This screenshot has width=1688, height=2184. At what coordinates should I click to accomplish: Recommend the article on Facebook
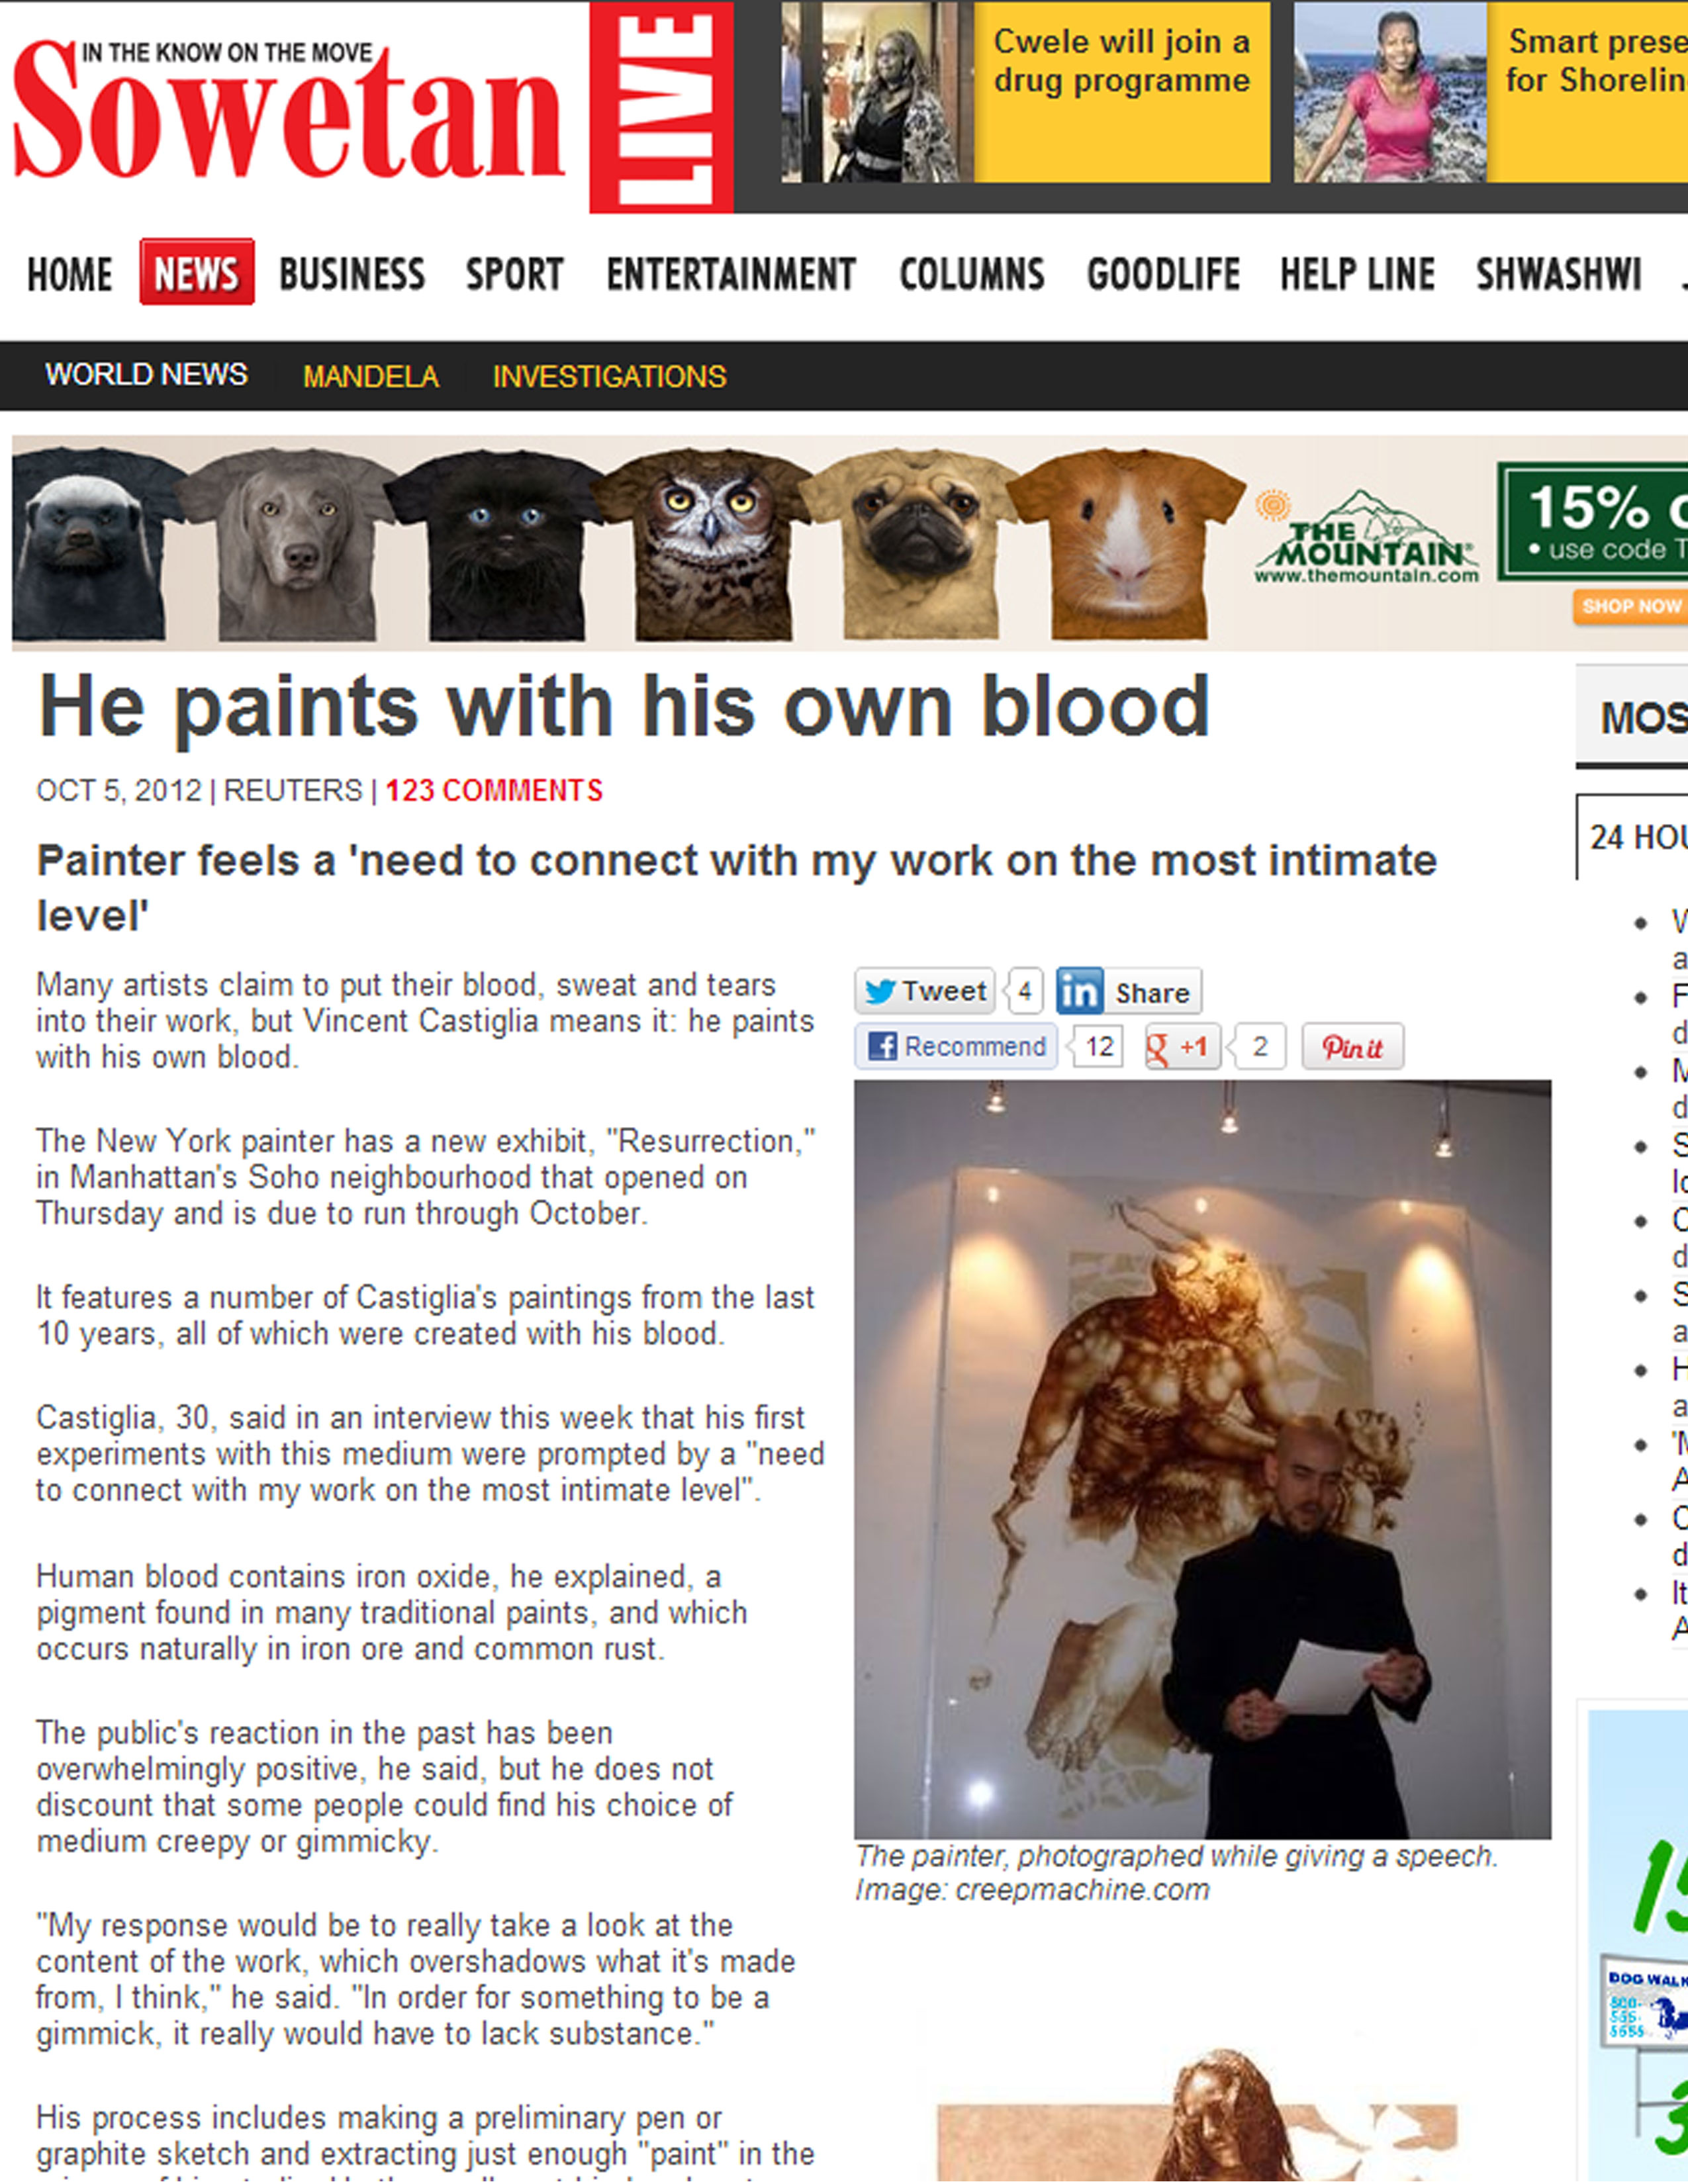pos(955,1046)
